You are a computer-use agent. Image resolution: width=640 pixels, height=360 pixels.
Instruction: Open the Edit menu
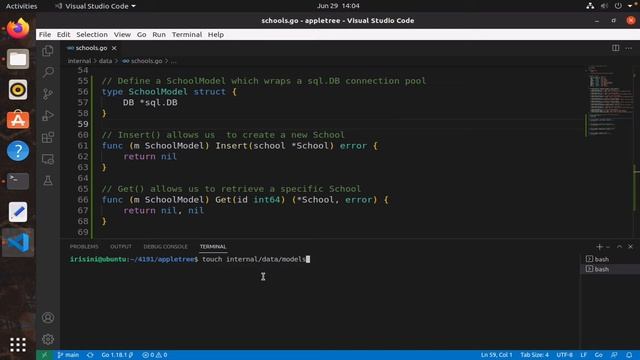(x=63, y=35)
